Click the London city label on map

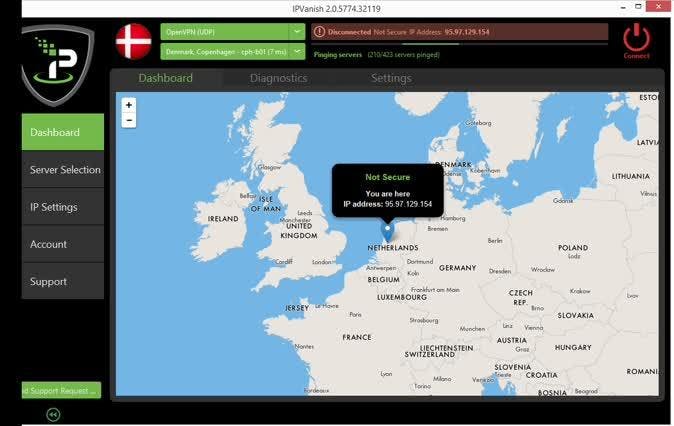pyautogui.click(x=322, y=262)
